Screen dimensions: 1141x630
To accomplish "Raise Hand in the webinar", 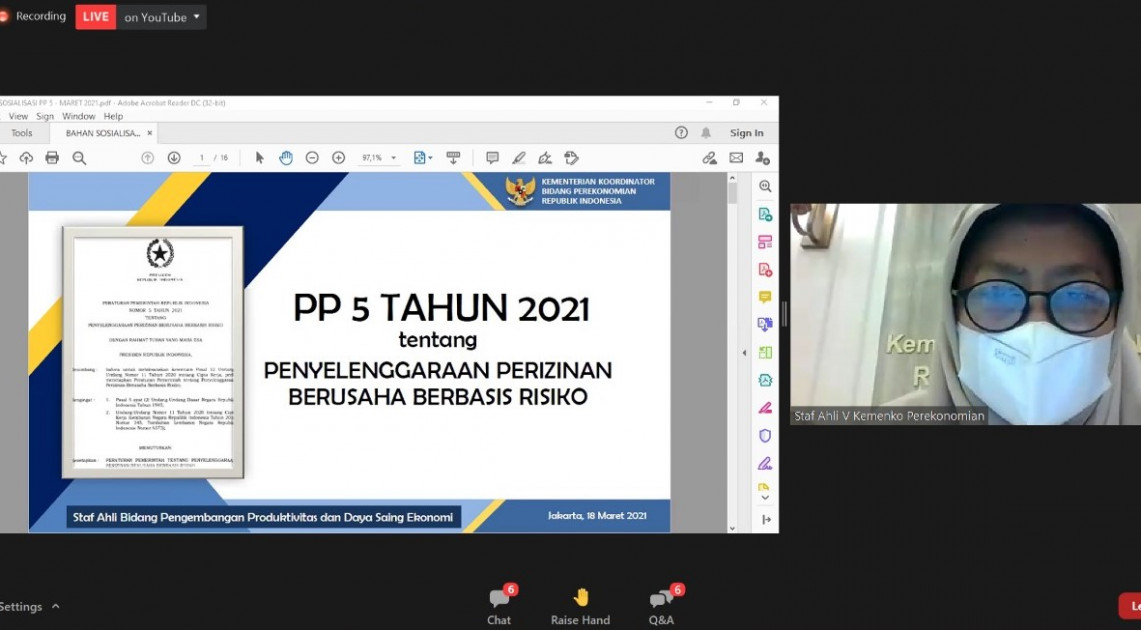I will (x=580, y=606).
